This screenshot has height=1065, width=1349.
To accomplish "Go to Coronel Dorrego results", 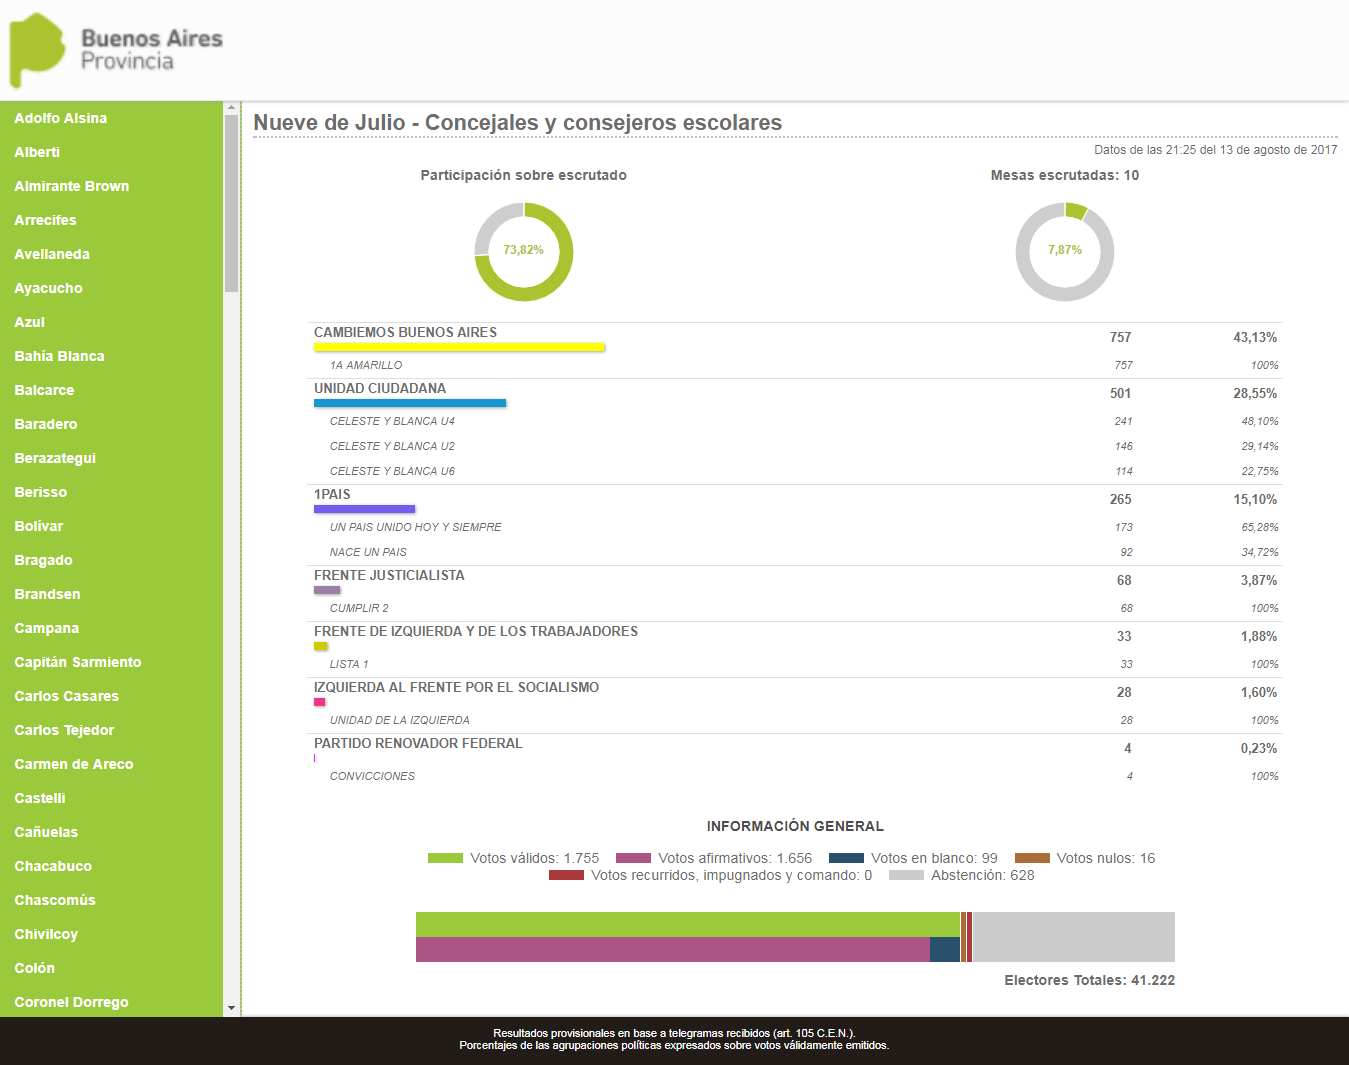I will pyautogui.click(x=71, y=1002).
